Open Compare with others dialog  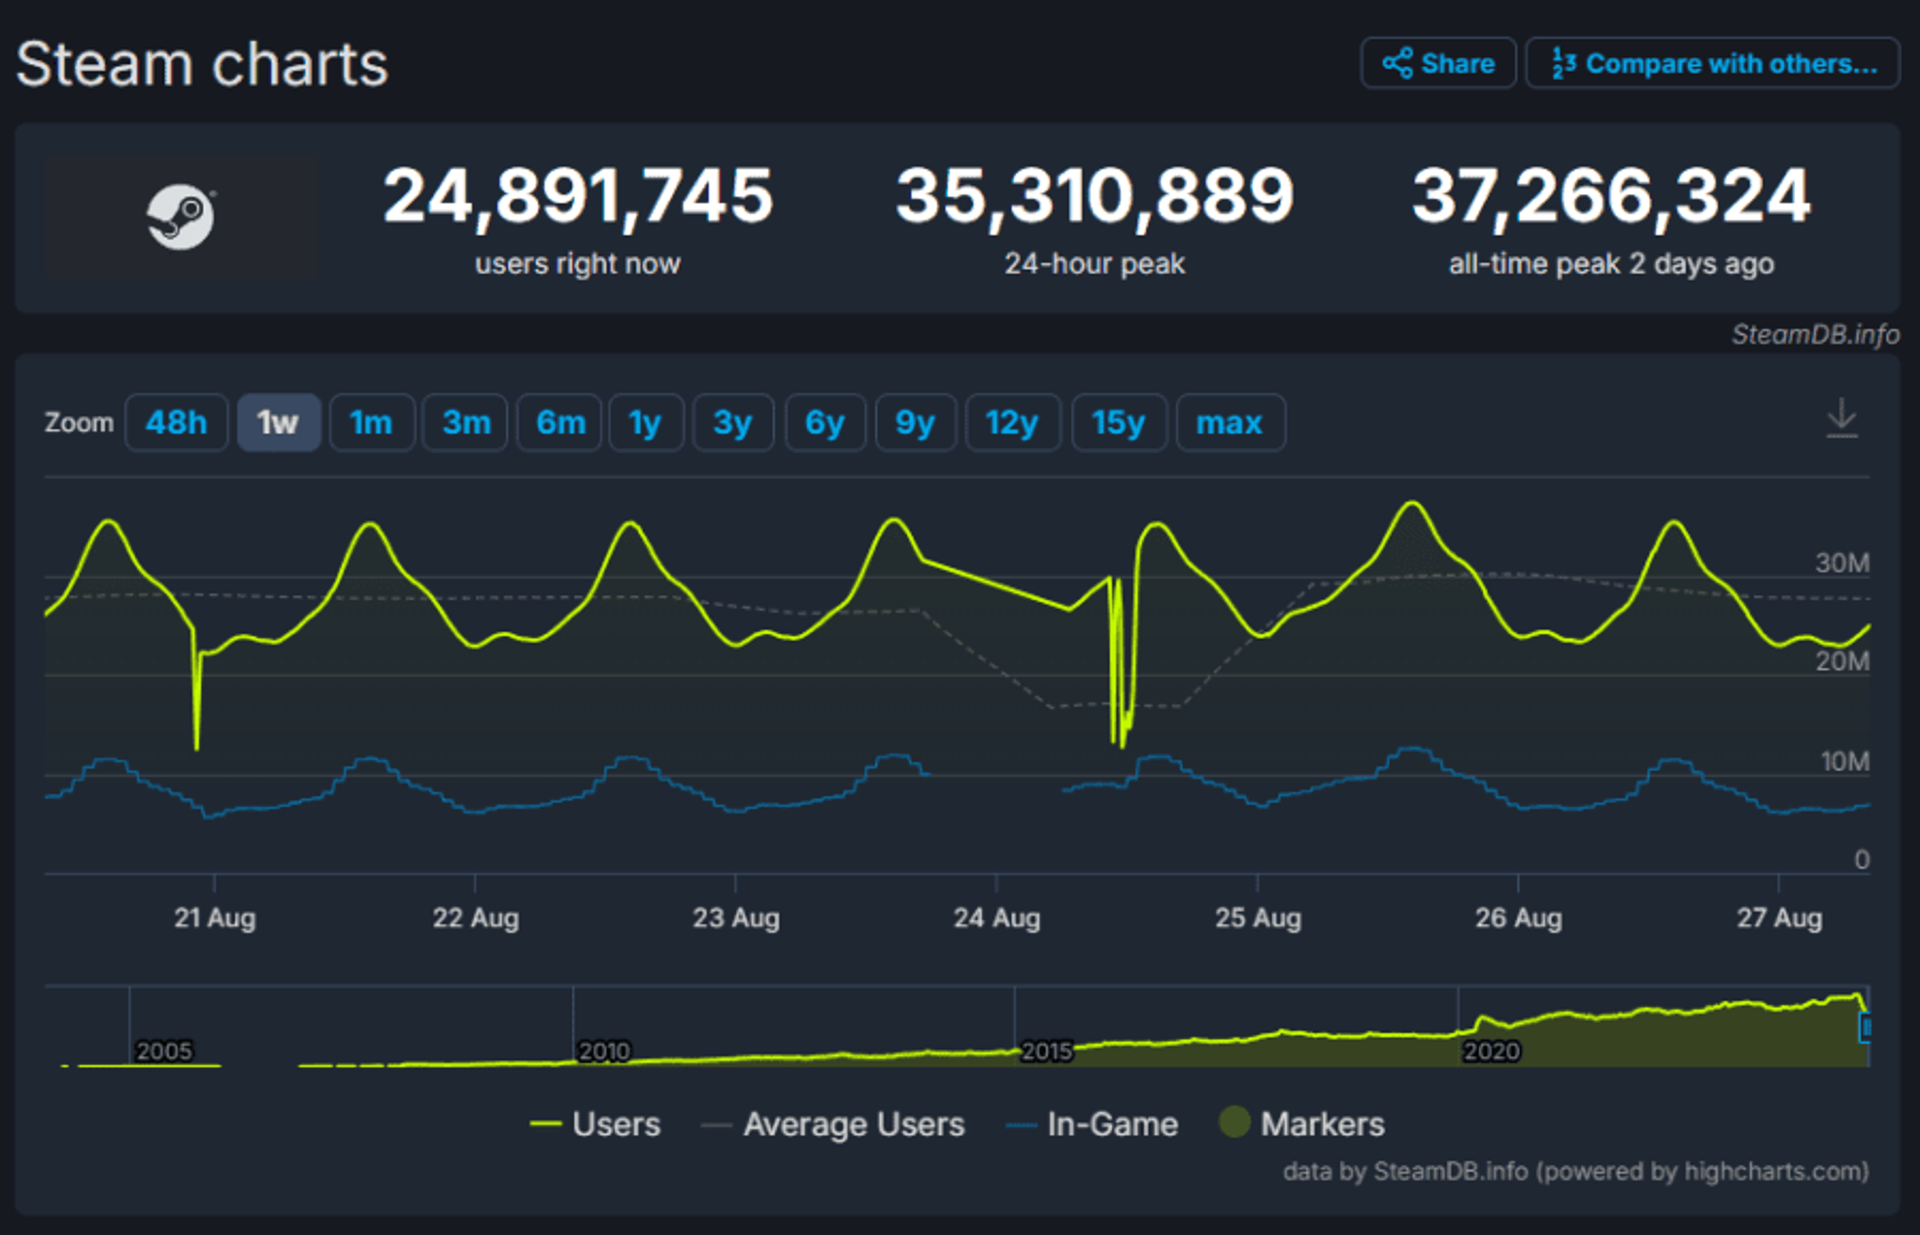1712,63
